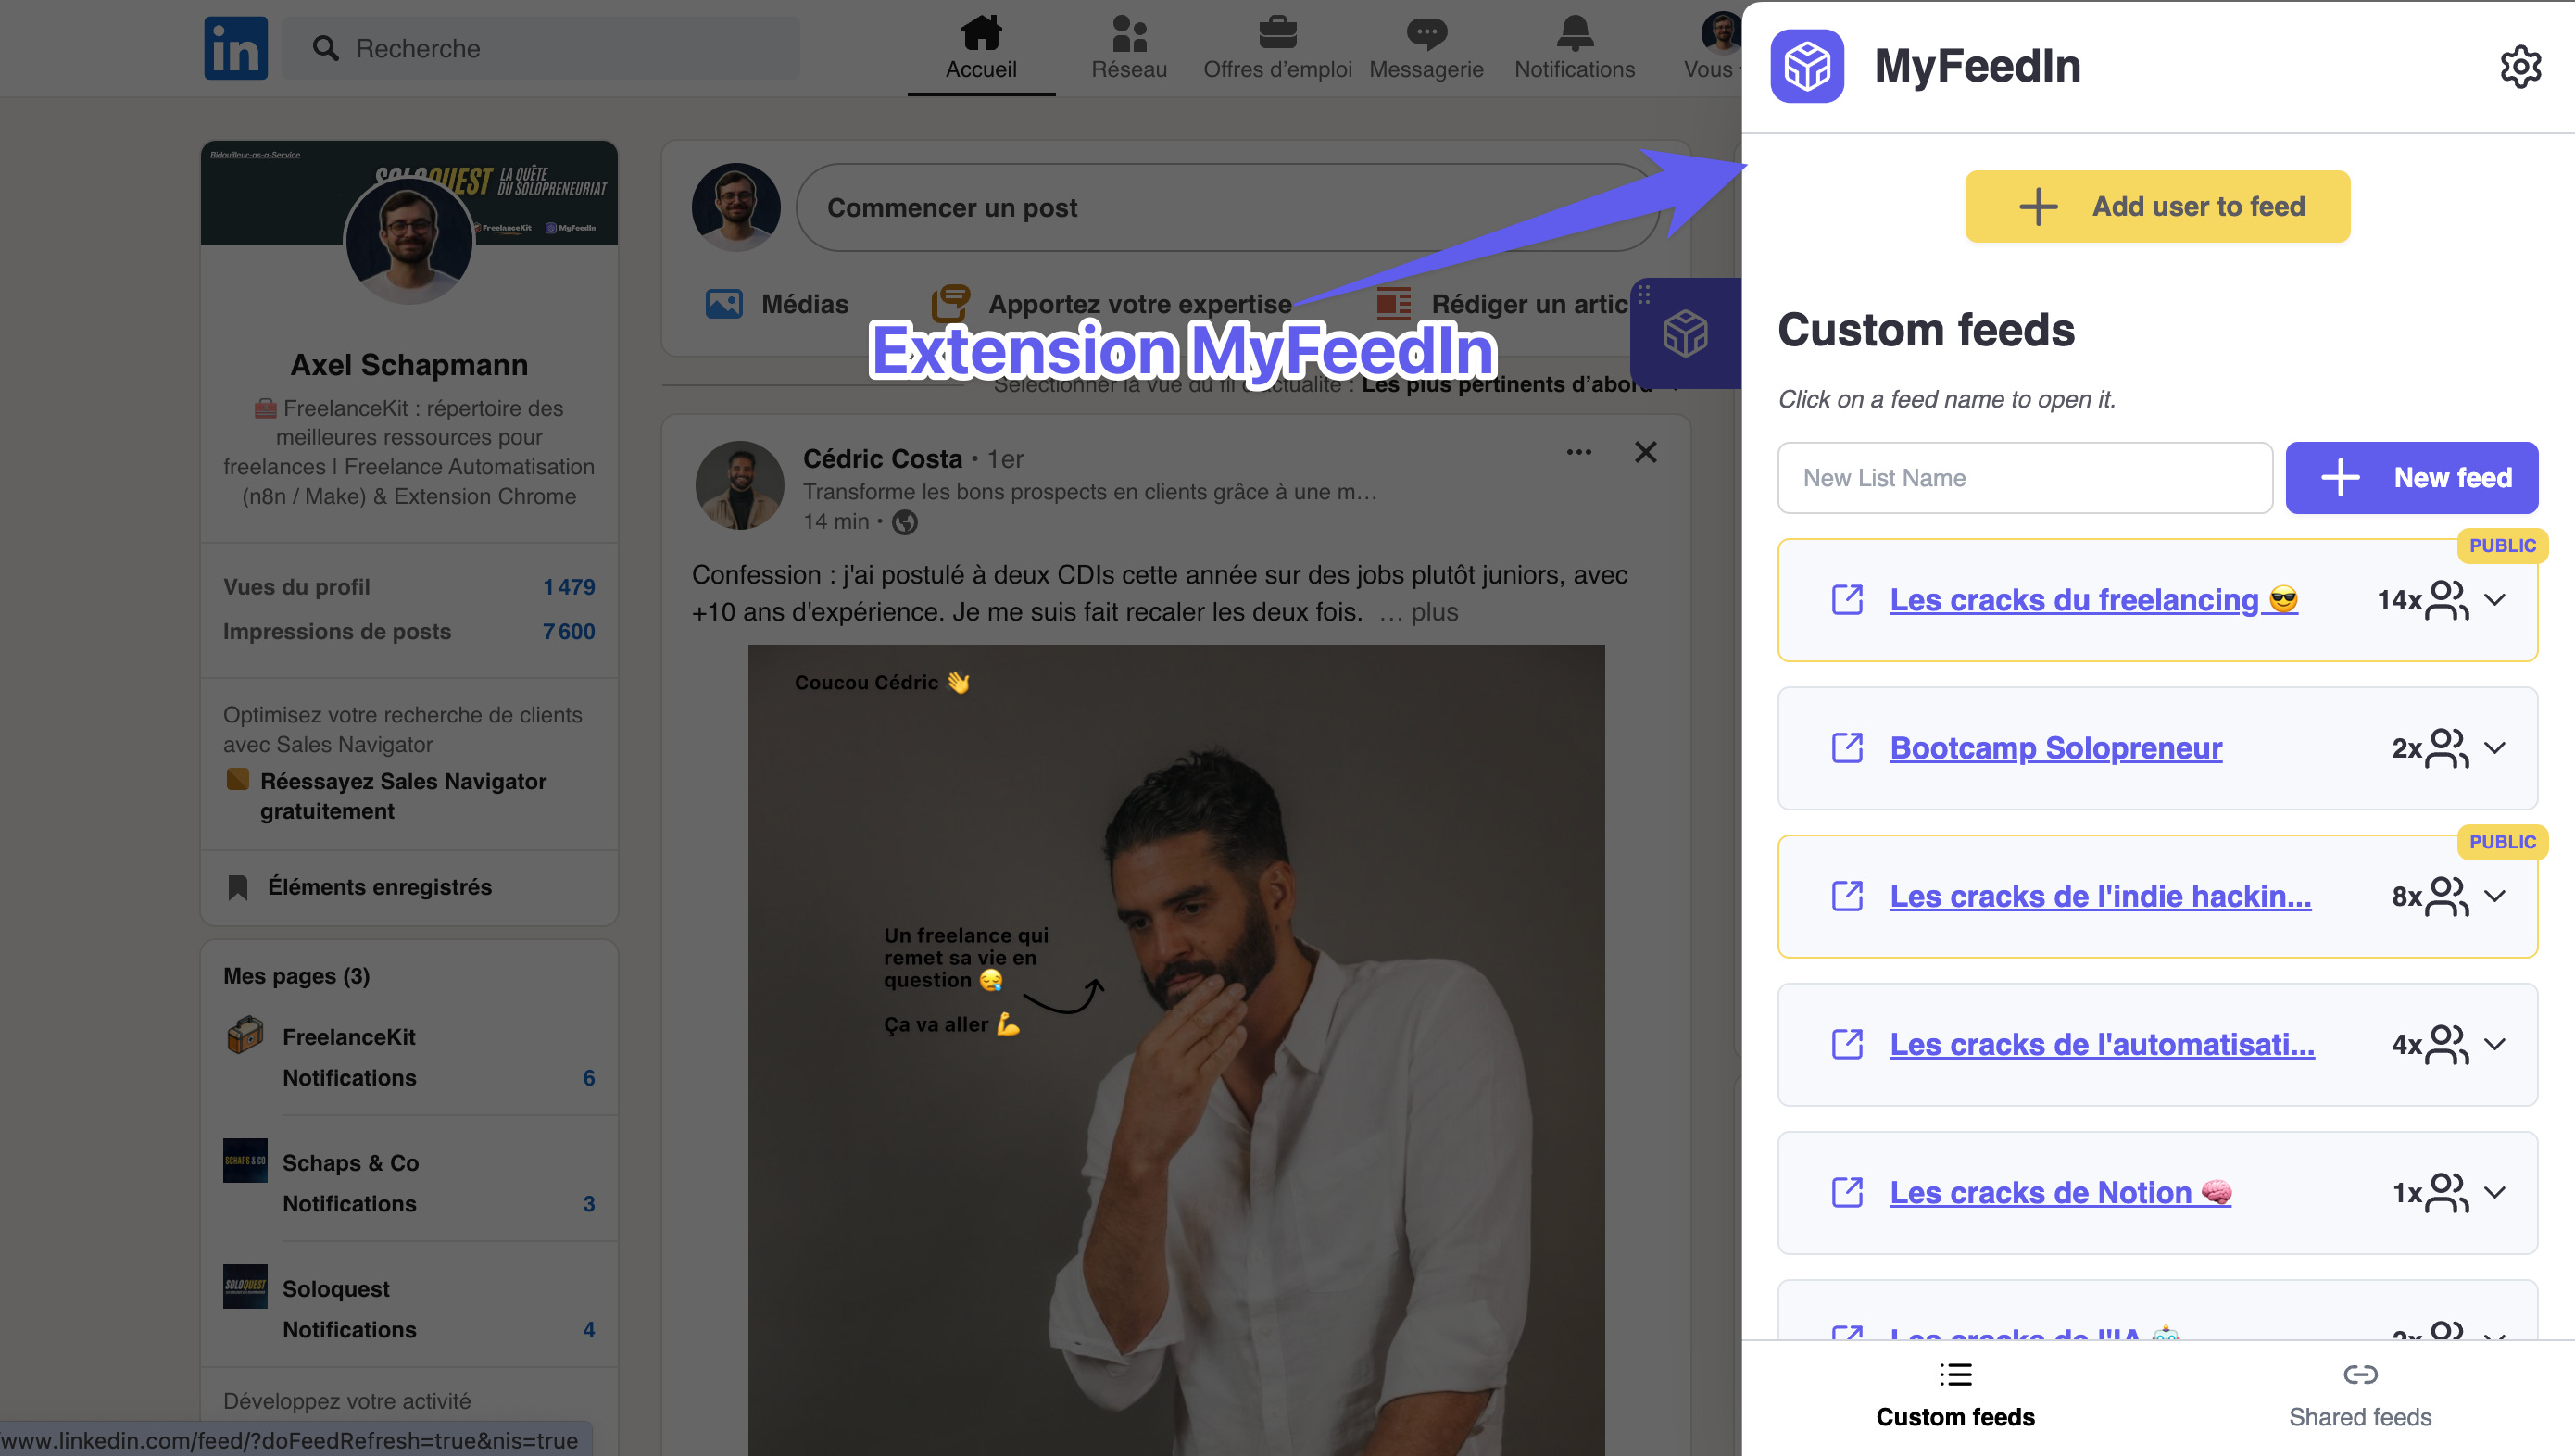Viewport: 2575px width, 1456px height.
Task: Click three-dots menu on Cédric Costa post
Action: [1578, 452]
